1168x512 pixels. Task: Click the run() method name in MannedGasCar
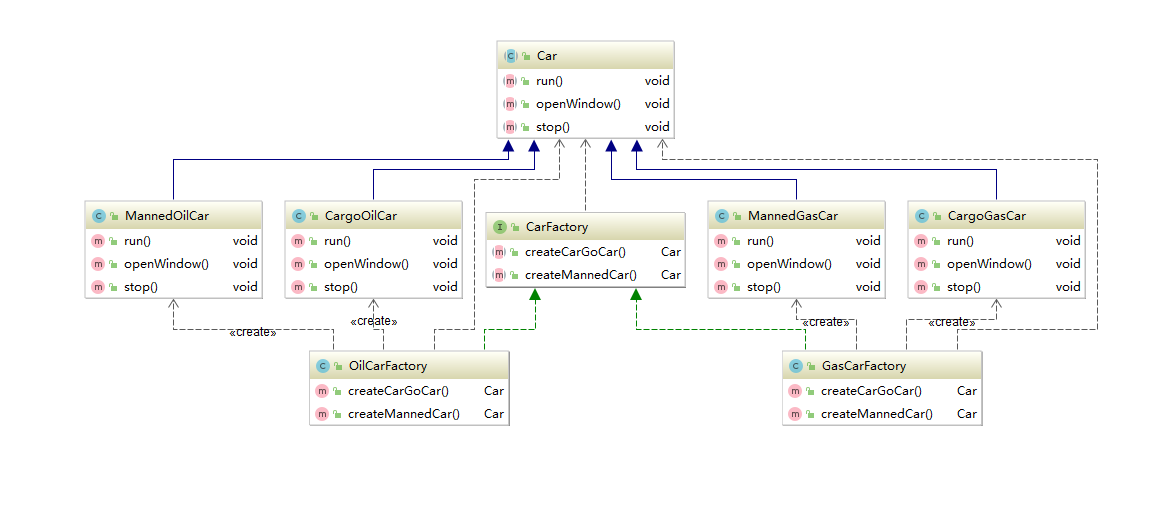[761, 241]
